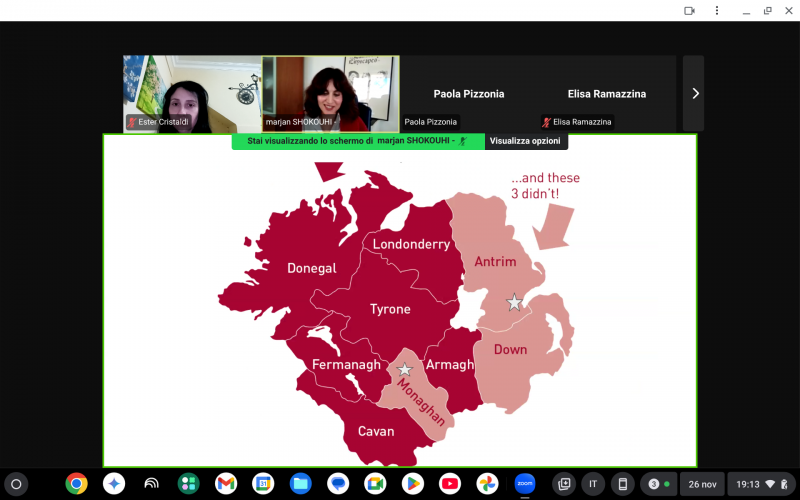Click the ChromeOS launcher button
This screenshot has height=500, width=800.
[x=16, y=484]
